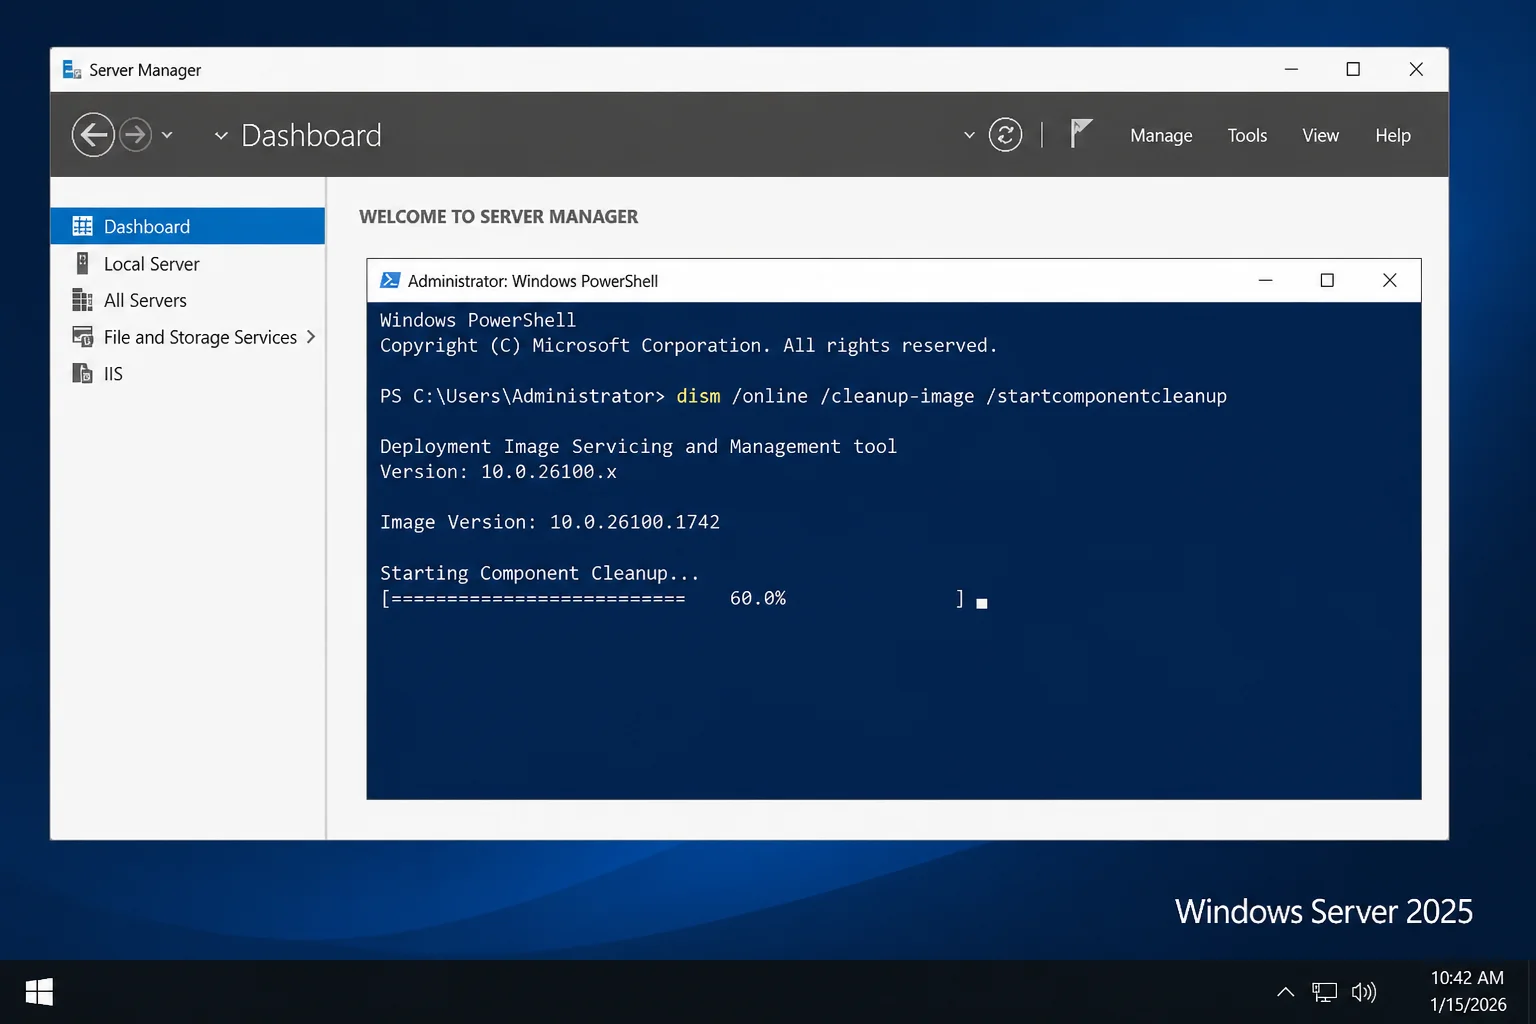Click 'Deployment Image Servicing and Management tool' line
This screenshot has width=1536, height=1024.
(x=638, y=446)
